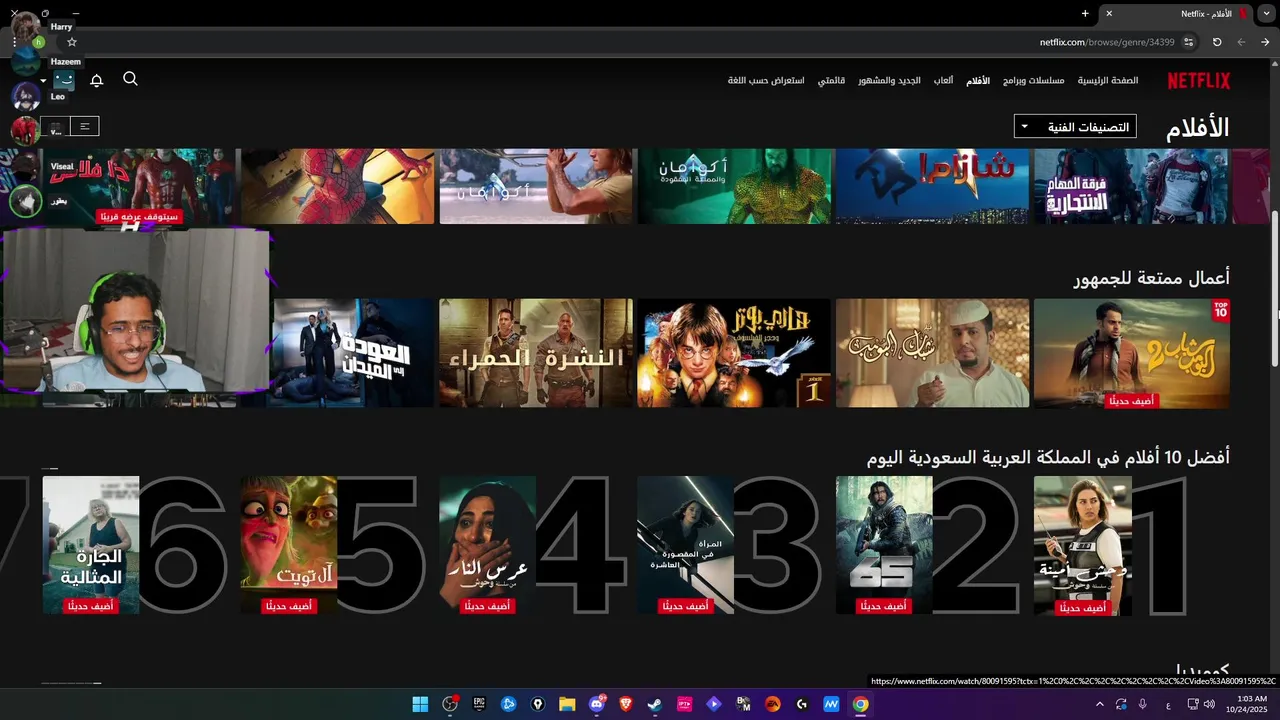The width and height of the screenshot is (1280, 720).
Task: Open Logitech G HUB taskbar icon
Action: click(x=802, y=704)
